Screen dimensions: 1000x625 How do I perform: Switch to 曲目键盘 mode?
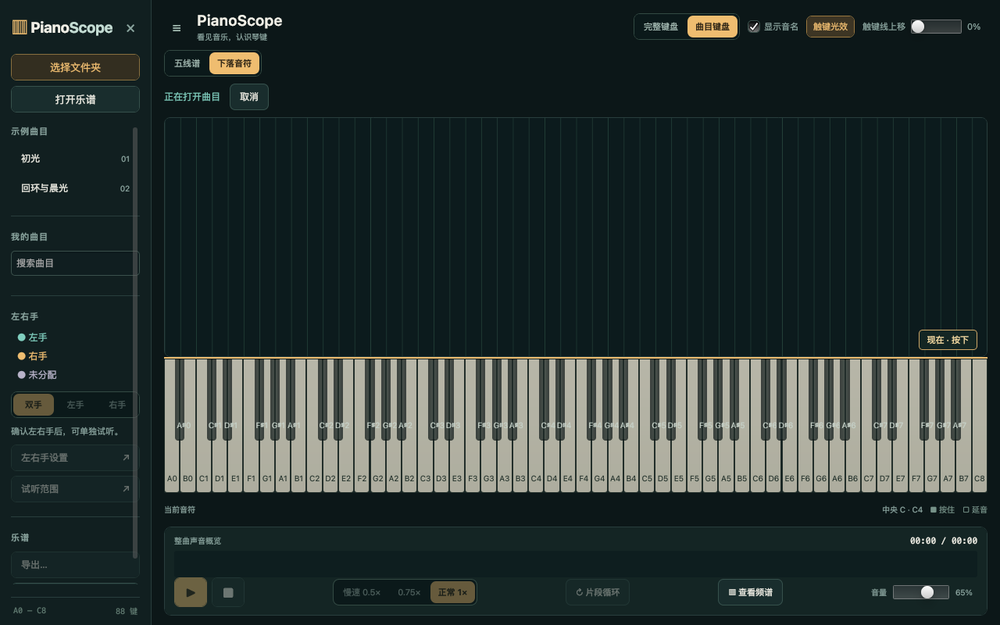click(x=712, y=27)
